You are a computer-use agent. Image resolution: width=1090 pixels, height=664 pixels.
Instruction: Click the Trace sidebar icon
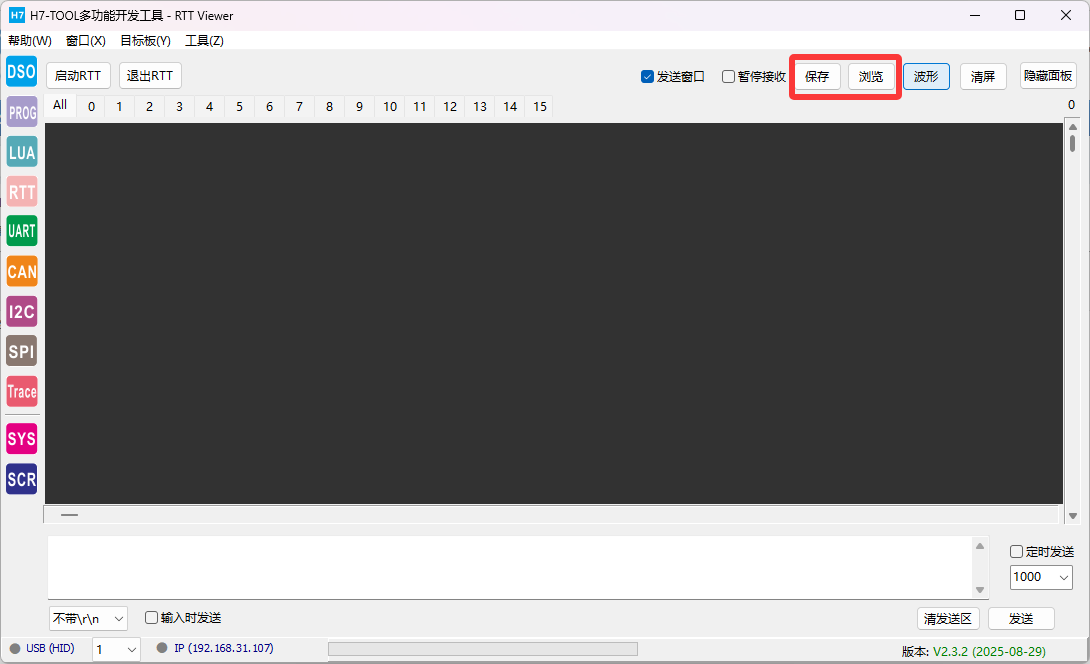click(x=21, y=391)
